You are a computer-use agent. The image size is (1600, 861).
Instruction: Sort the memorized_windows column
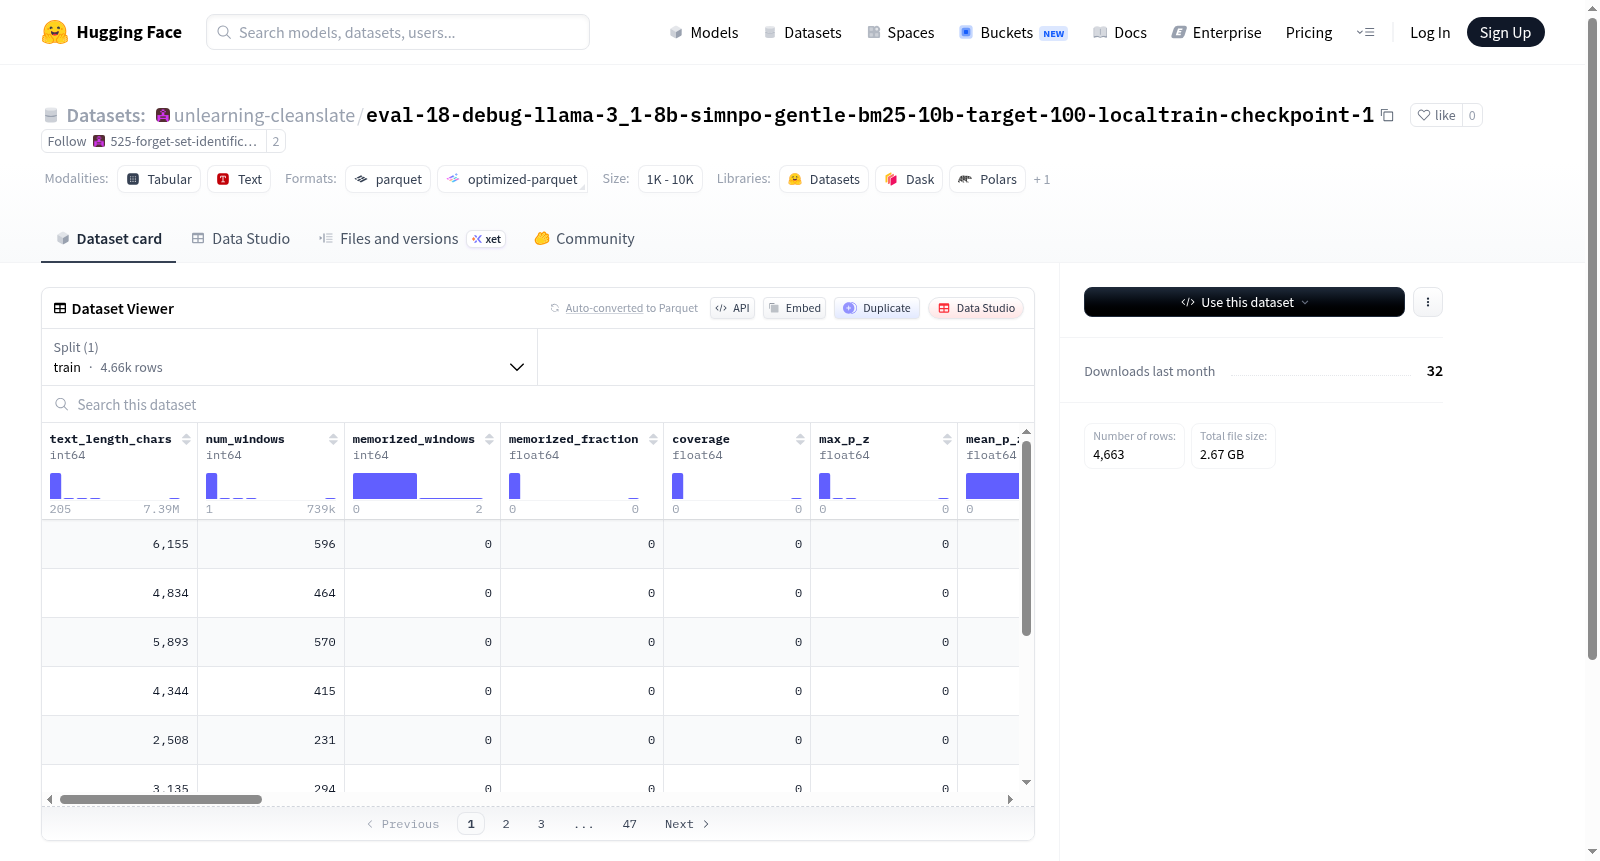point(489,439)
